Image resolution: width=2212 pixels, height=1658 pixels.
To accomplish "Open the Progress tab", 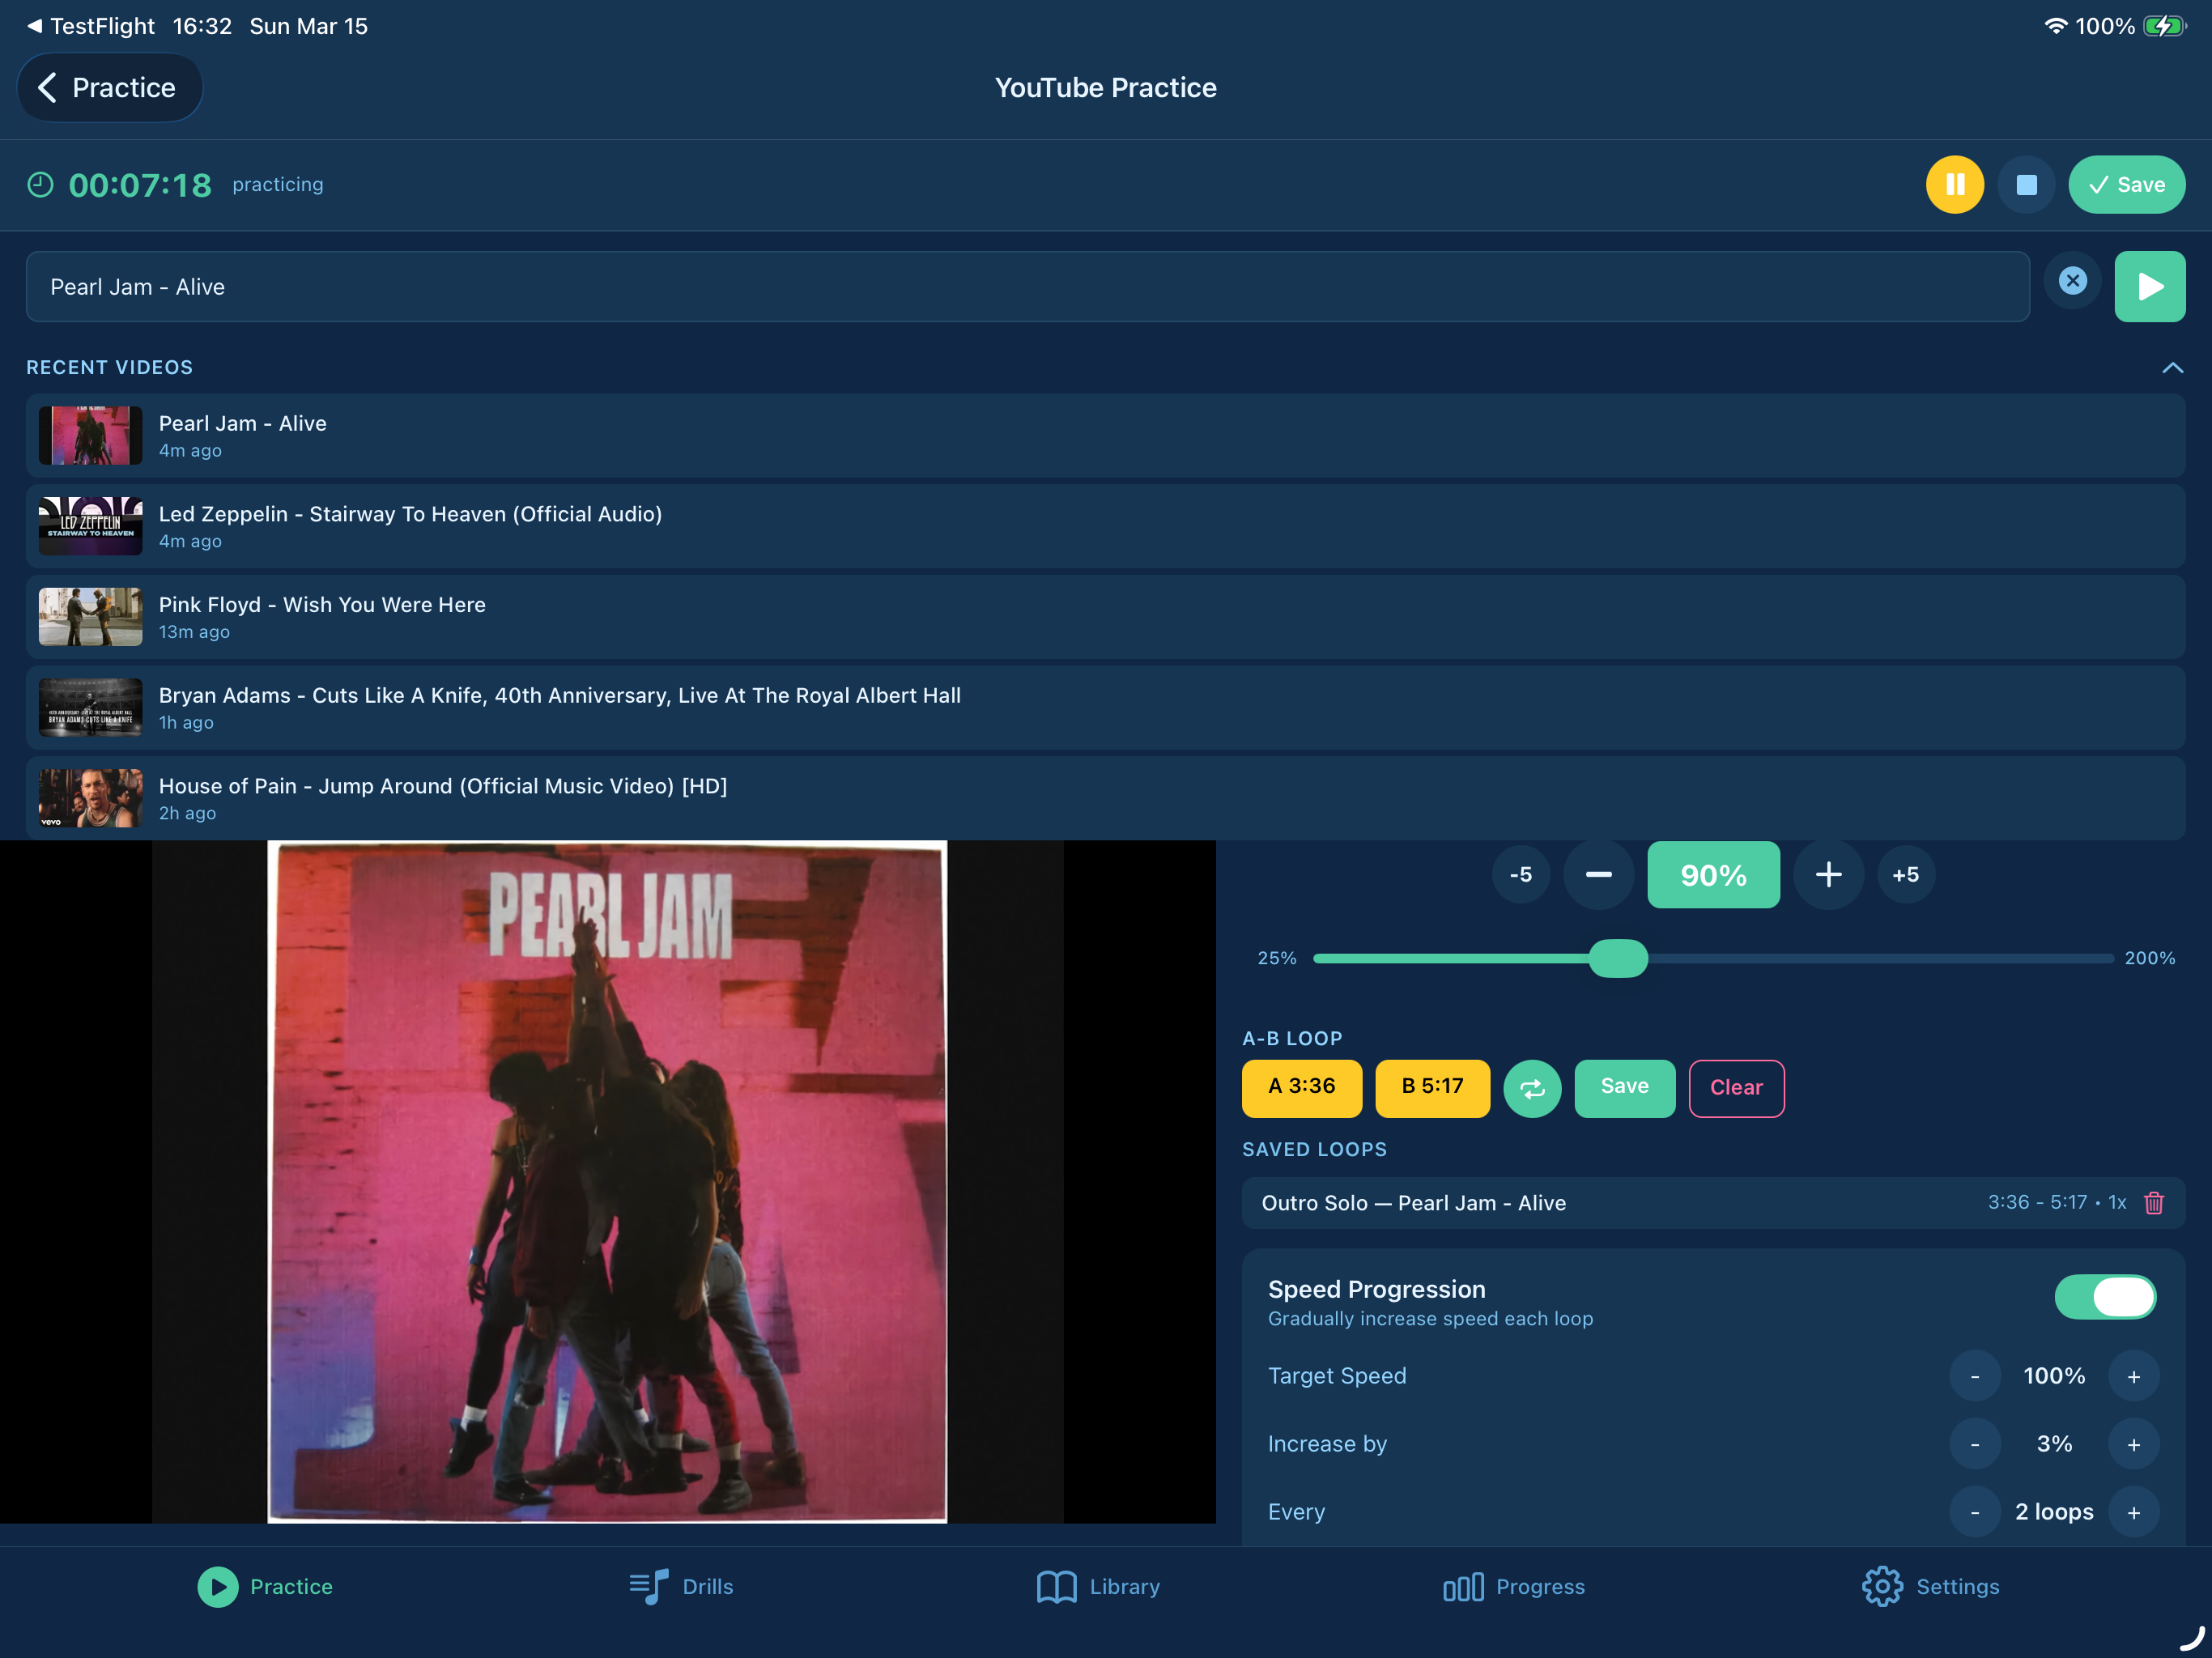I will pyautogui.click(x=1514, y=1587).
